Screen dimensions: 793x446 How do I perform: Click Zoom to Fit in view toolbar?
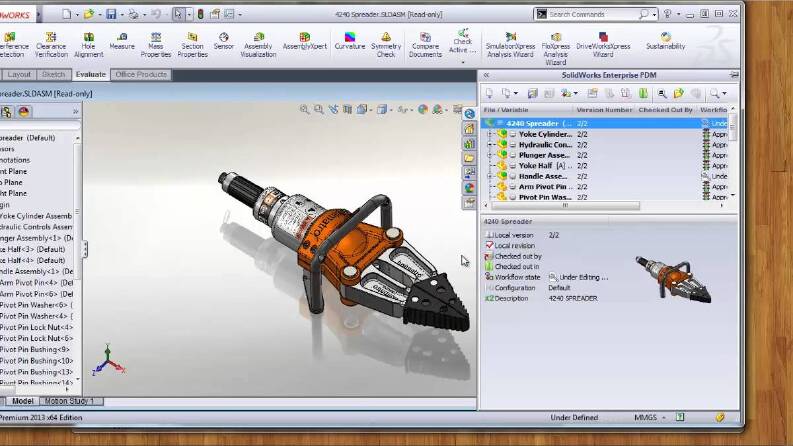coord(304,109)
